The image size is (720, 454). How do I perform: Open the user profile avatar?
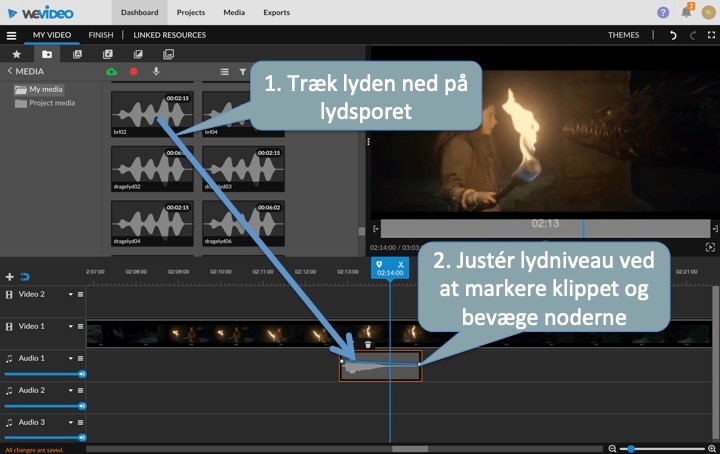[x=708, y=12]
